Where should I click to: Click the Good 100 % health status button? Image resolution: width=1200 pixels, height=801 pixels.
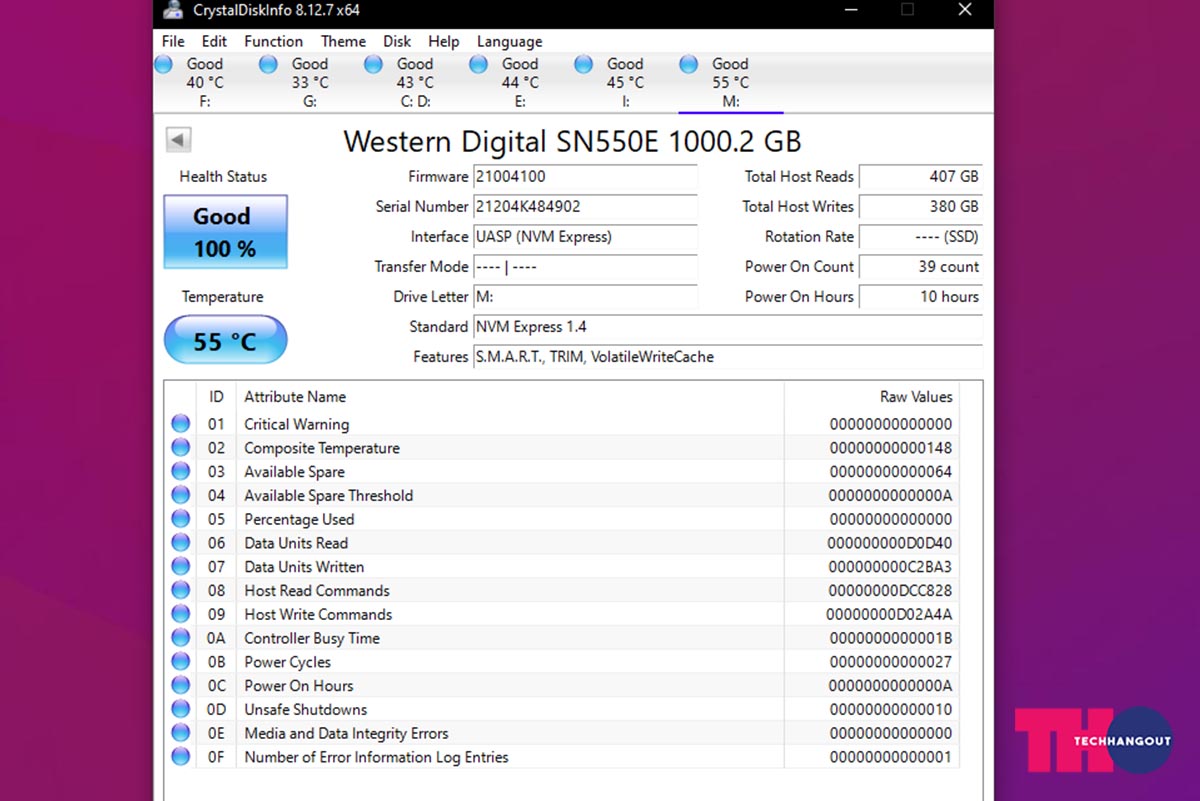225,232
